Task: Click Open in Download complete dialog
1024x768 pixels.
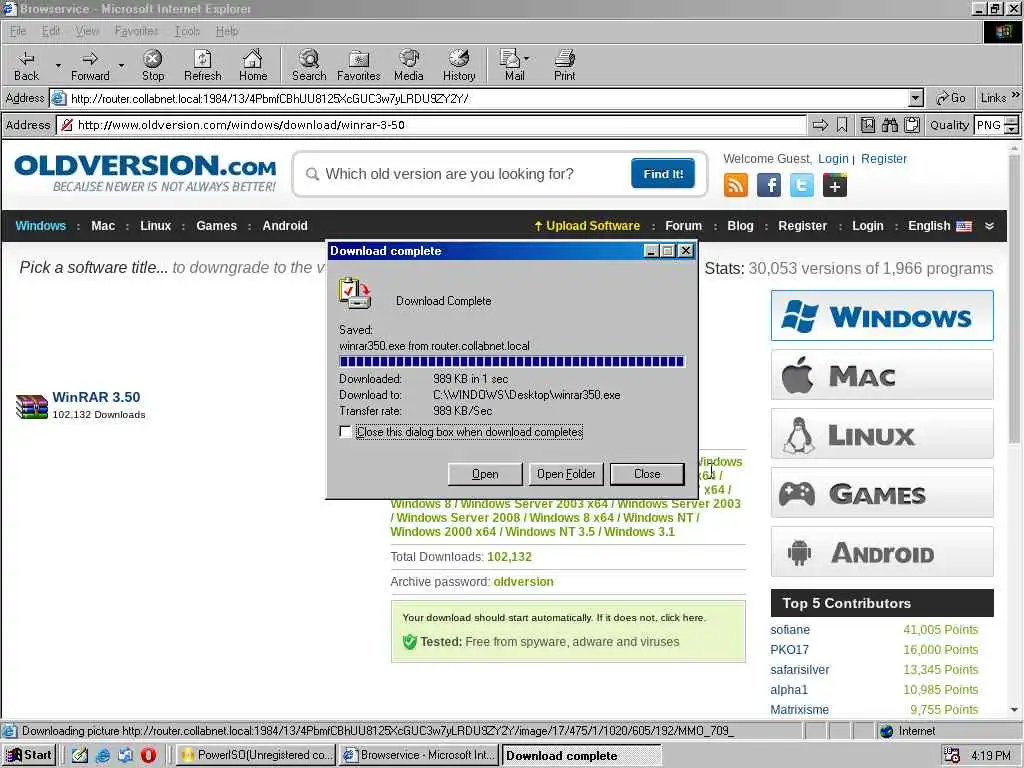Action: tap(485, 474)
